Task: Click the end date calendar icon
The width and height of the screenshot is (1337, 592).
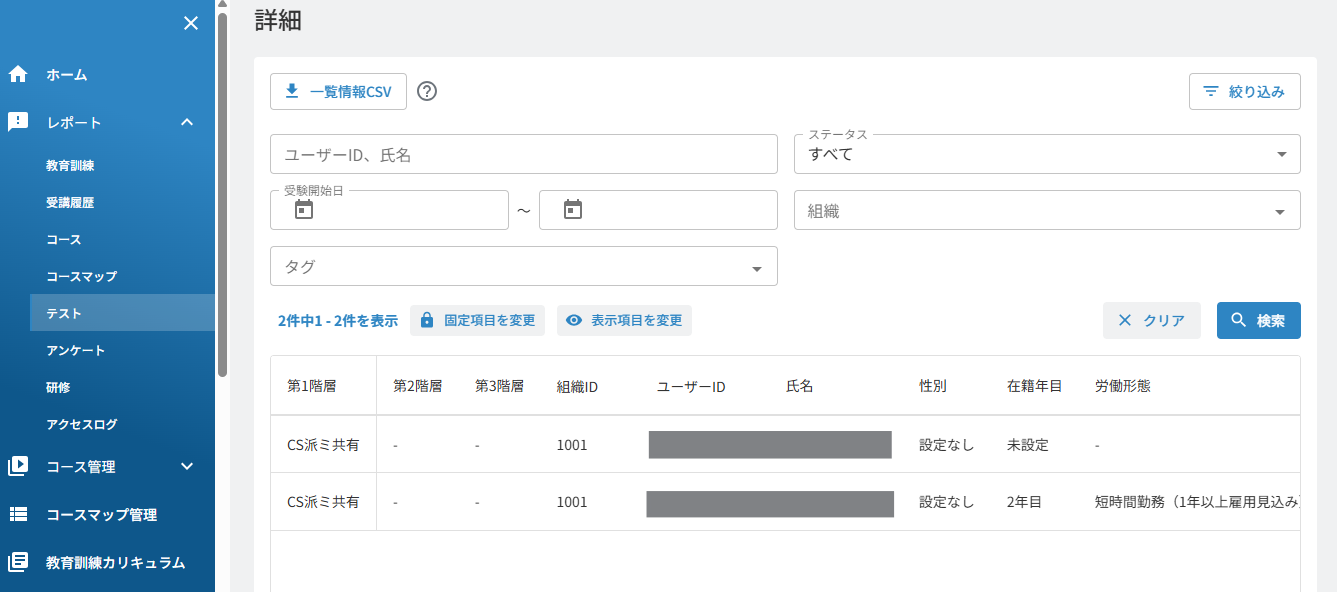Action: tap(573, 210)
